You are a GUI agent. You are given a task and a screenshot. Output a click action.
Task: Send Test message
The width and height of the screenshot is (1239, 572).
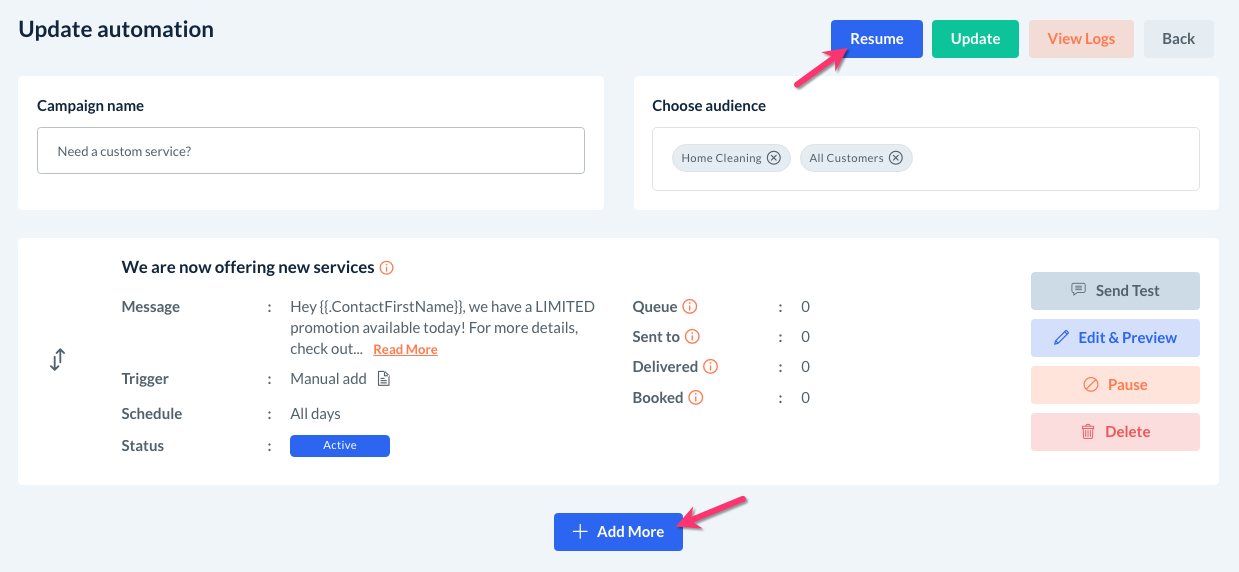click(1115, 291)
